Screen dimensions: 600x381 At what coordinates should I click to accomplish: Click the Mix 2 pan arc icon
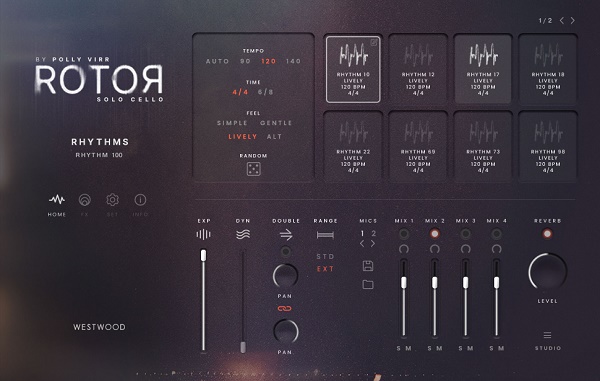pyautogui.click(x=434, y=249)
